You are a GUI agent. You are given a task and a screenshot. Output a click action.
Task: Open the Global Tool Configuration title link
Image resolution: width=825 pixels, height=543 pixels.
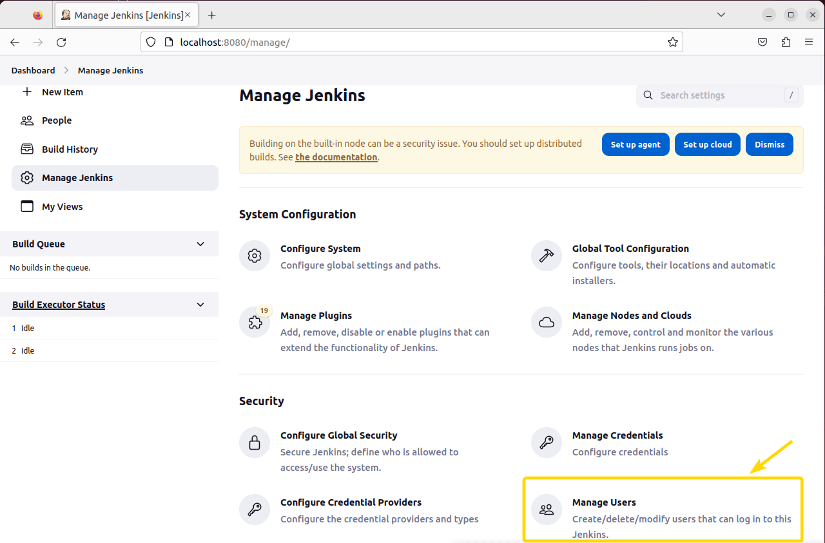[x=630, y=249]
